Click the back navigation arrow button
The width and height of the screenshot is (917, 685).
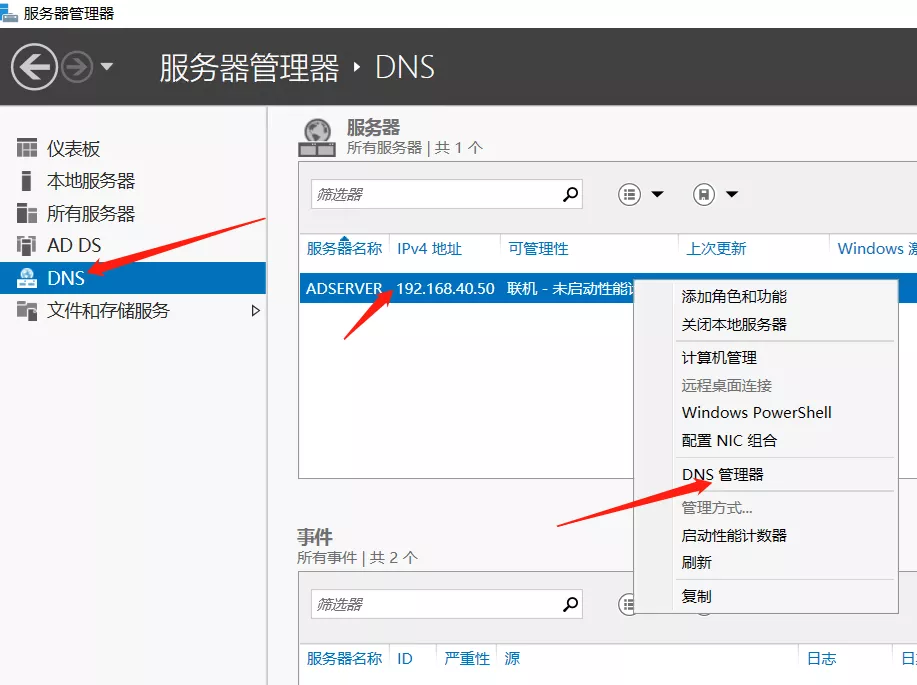(35, 67)
